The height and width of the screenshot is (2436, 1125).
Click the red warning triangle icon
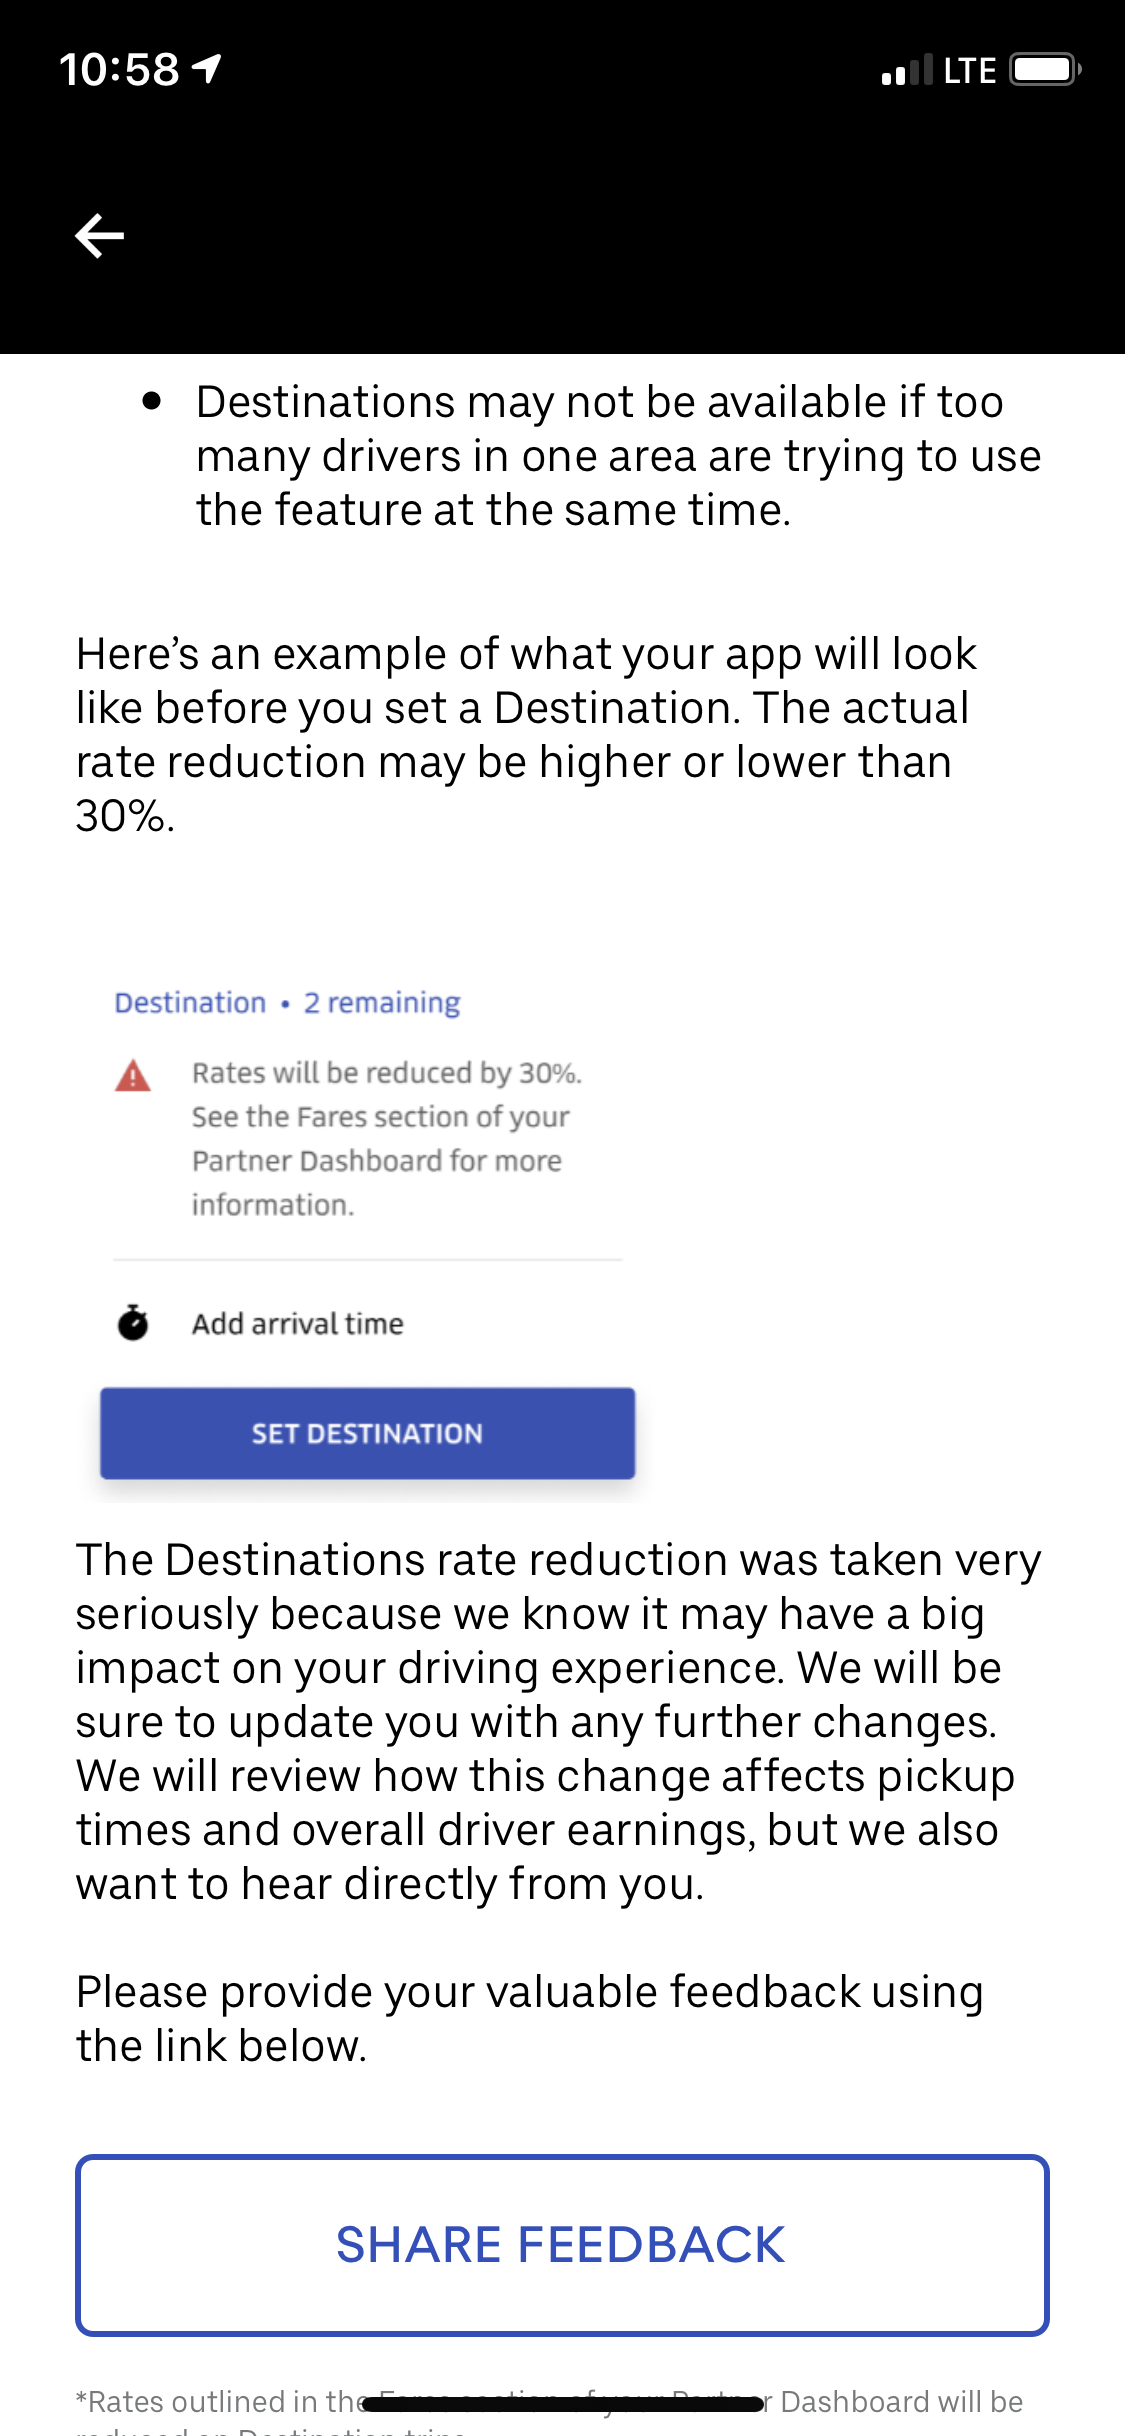pyautogui.click(x=133, y=1076)
